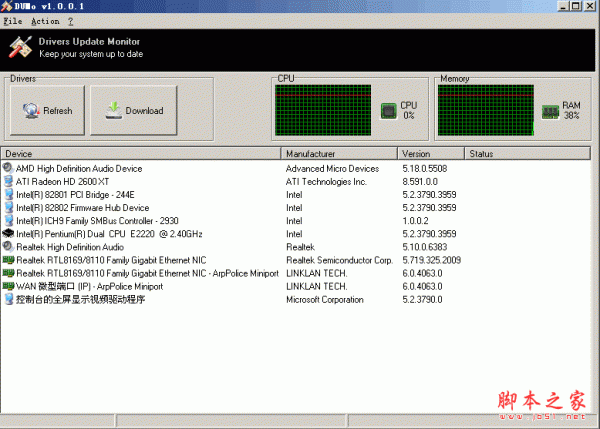Sort by the Manufacturer column header
600x429 pixels.
point(339,153)
